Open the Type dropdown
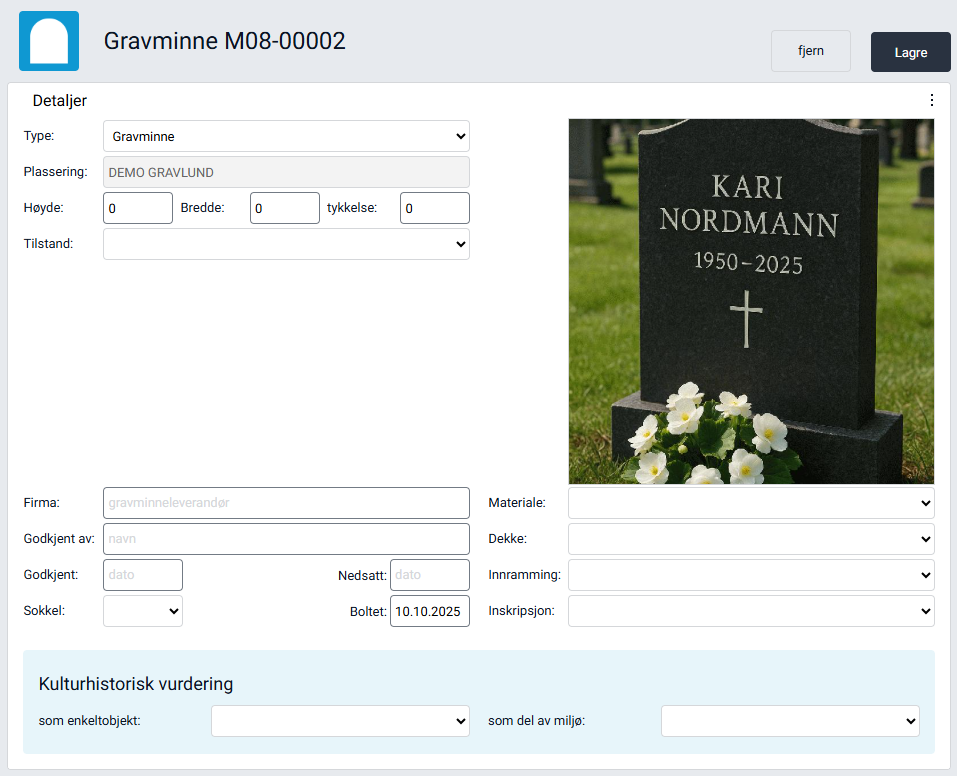The image size is (957, 776). (x=286, y=136)
